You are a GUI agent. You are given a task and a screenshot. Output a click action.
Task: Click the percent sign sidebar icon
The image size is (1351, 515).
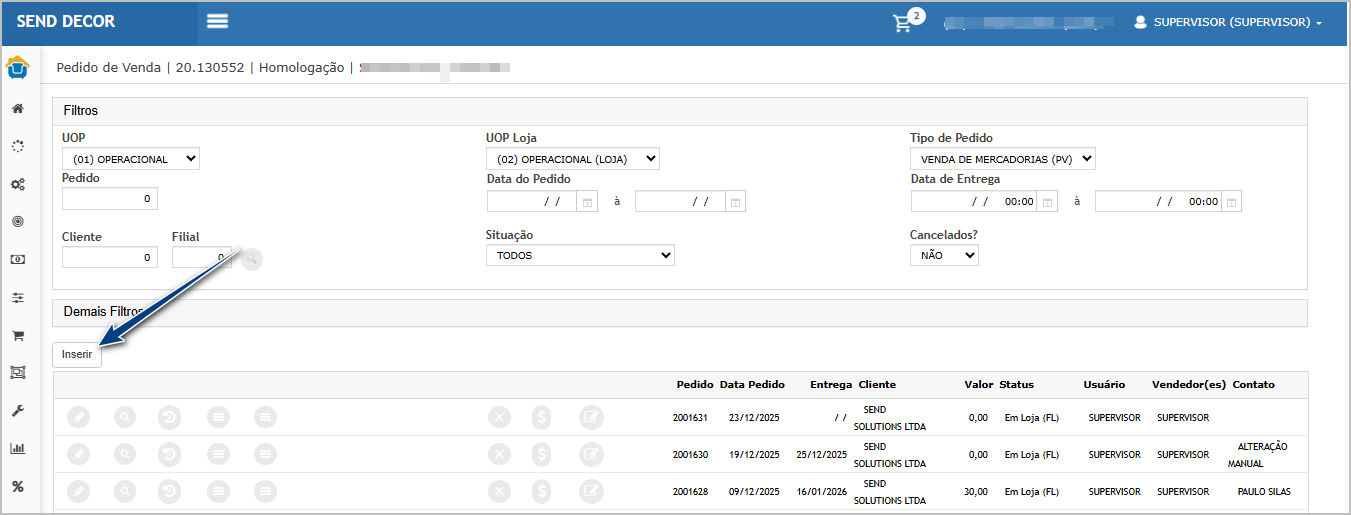18,487
